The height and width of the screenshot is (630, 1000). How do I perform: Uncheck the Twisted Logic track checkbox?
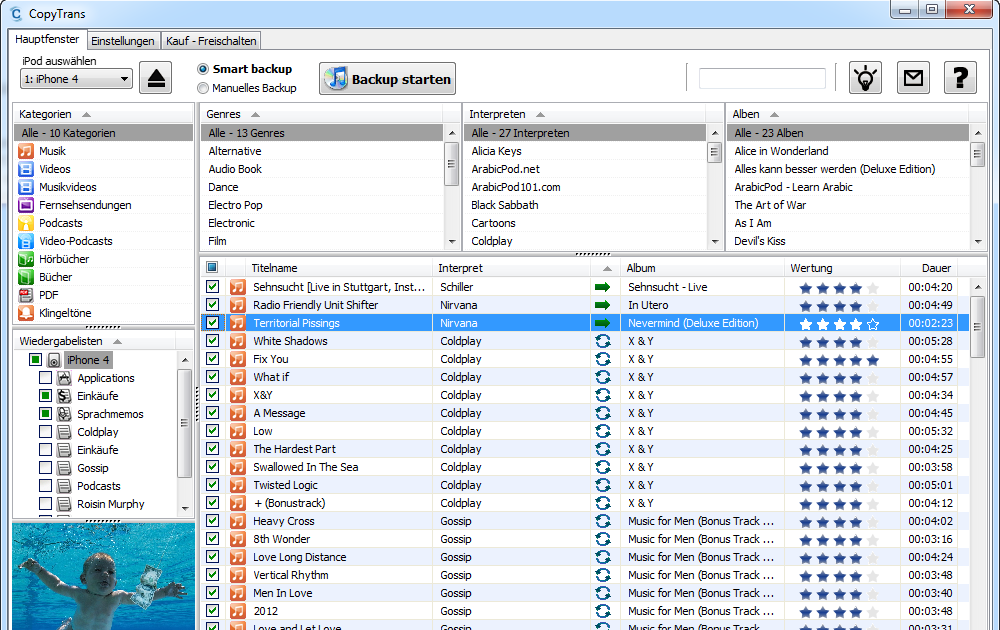pos(212,485)
